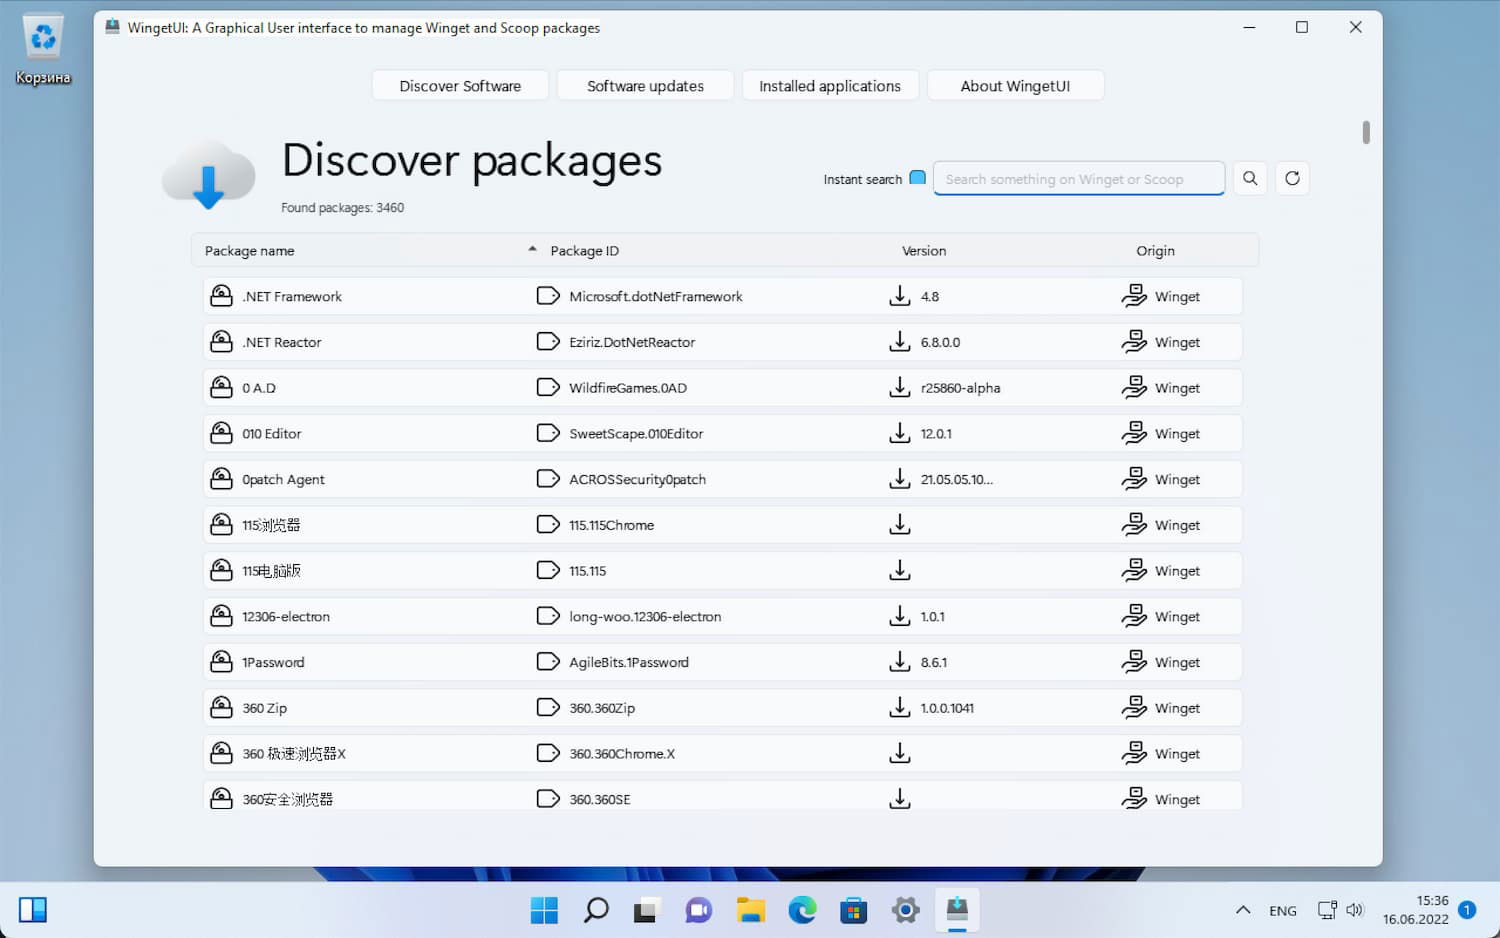Screen dimensions: 1500x938
Task: Click the Package ID column header
Action: click(x=585, y=251)
